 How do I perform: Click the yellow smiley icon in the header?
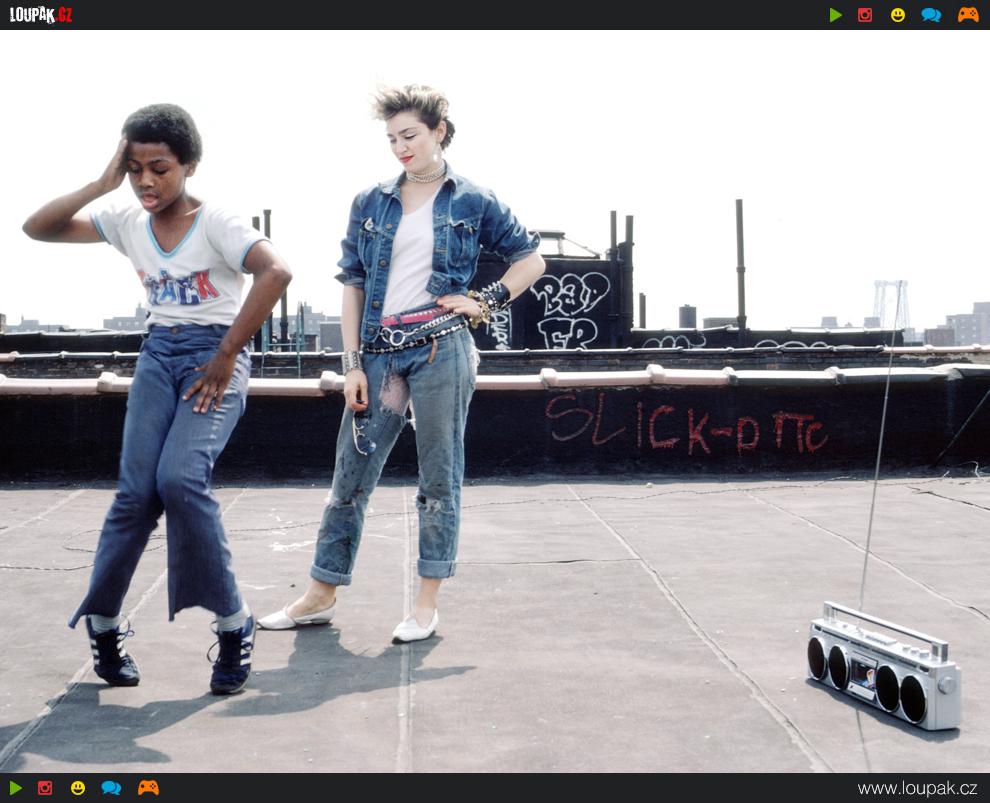[898, 15]
